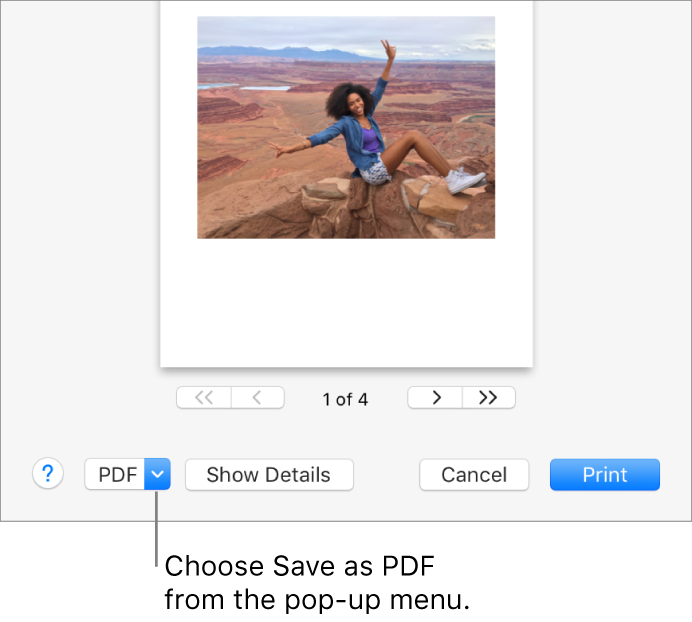Go to the first preview page
This screenshot has width=692, height=622.
pyautogui.click(x=203, y=398)
